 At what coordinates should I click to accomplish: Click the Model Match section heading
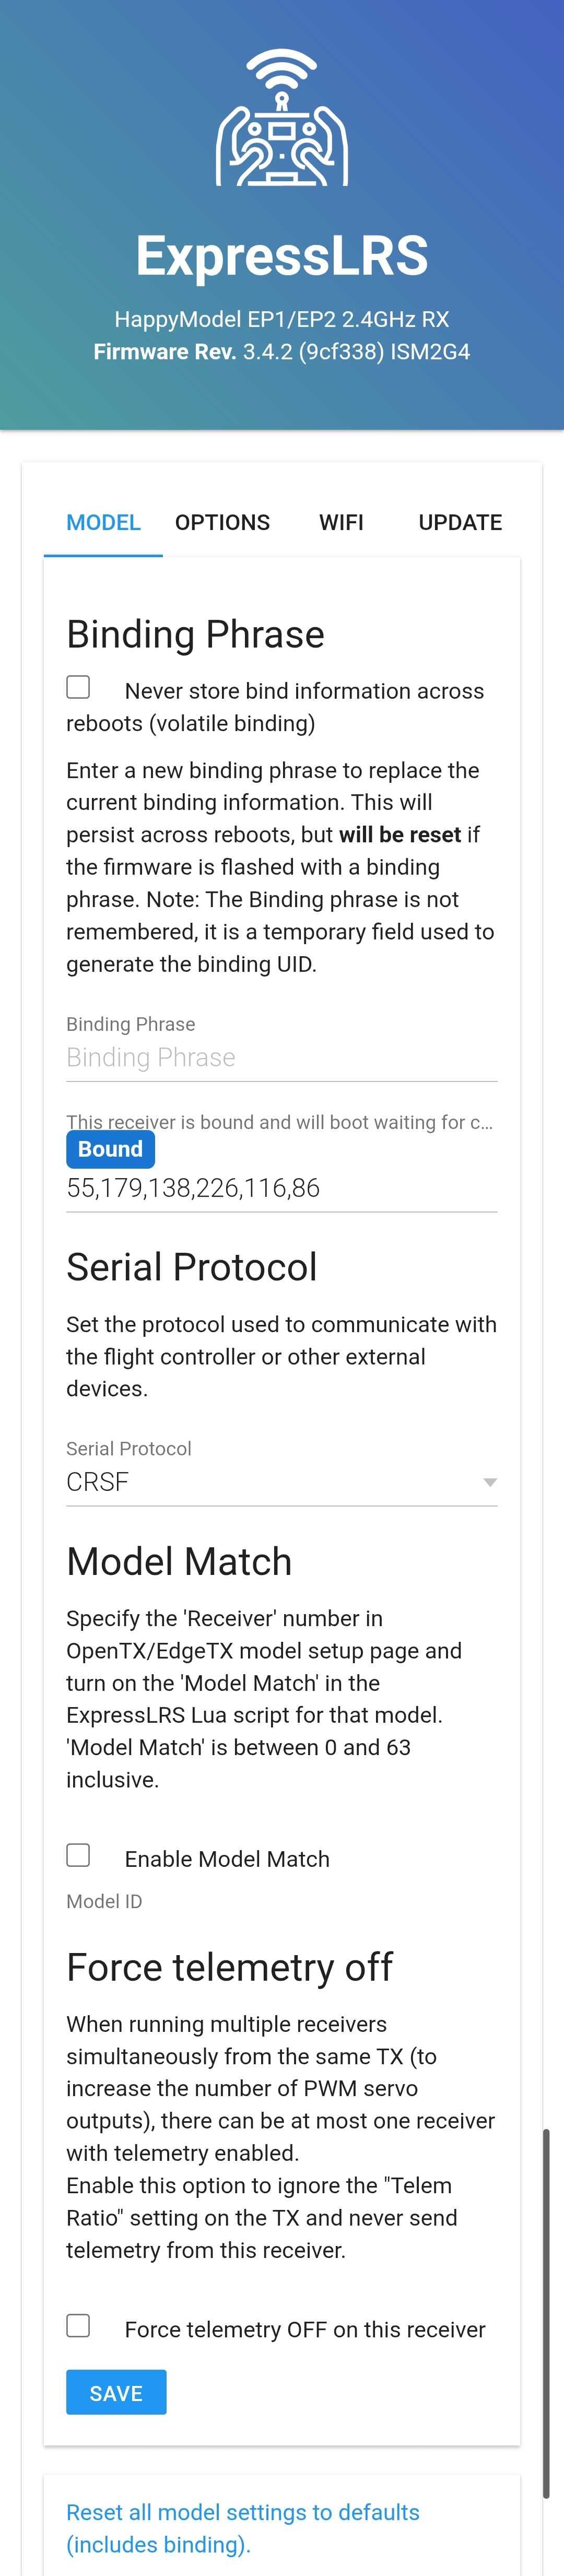coord(179,1562)
